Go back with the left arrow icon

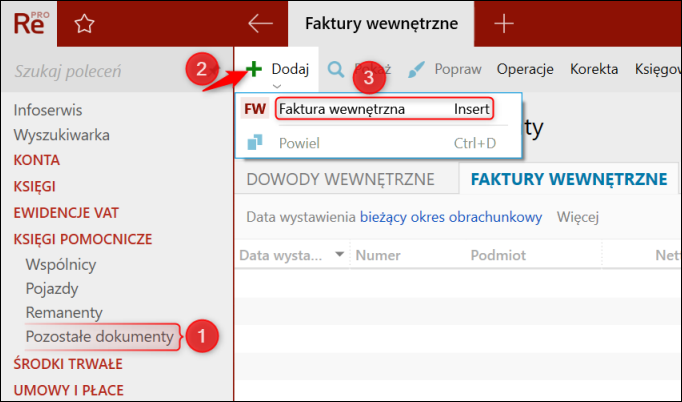(x=260, y=23)
